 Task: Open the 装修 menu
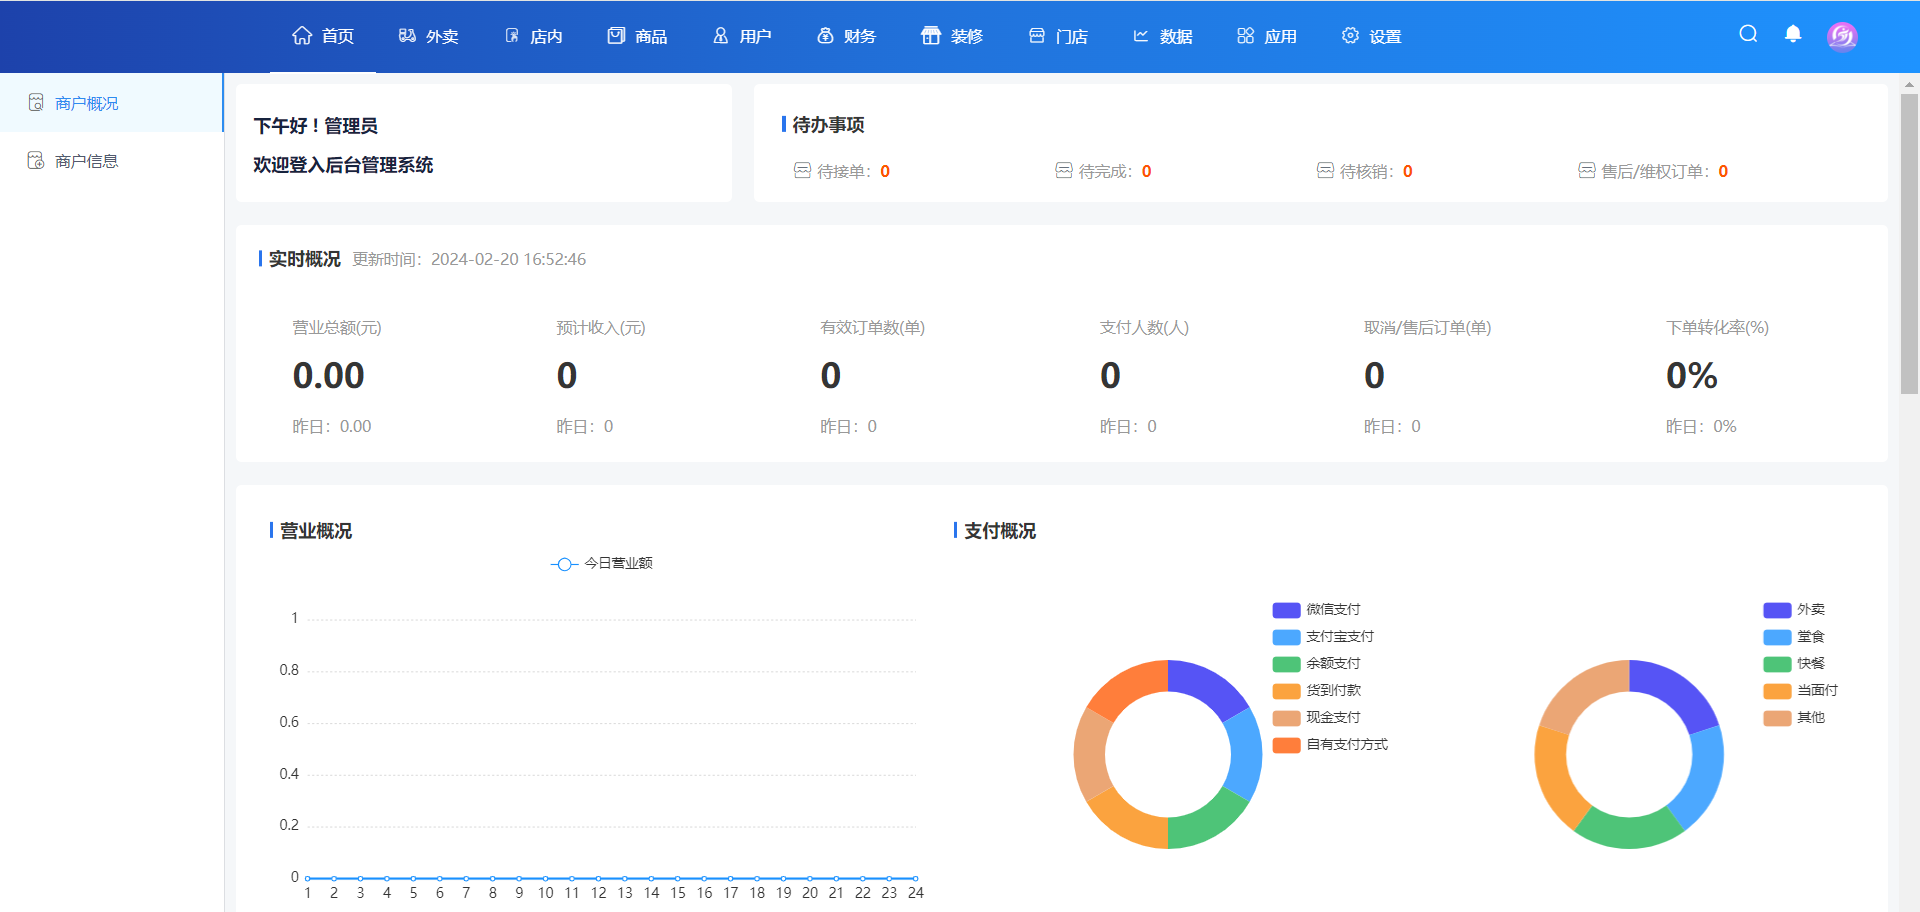(x=952, y=36)
